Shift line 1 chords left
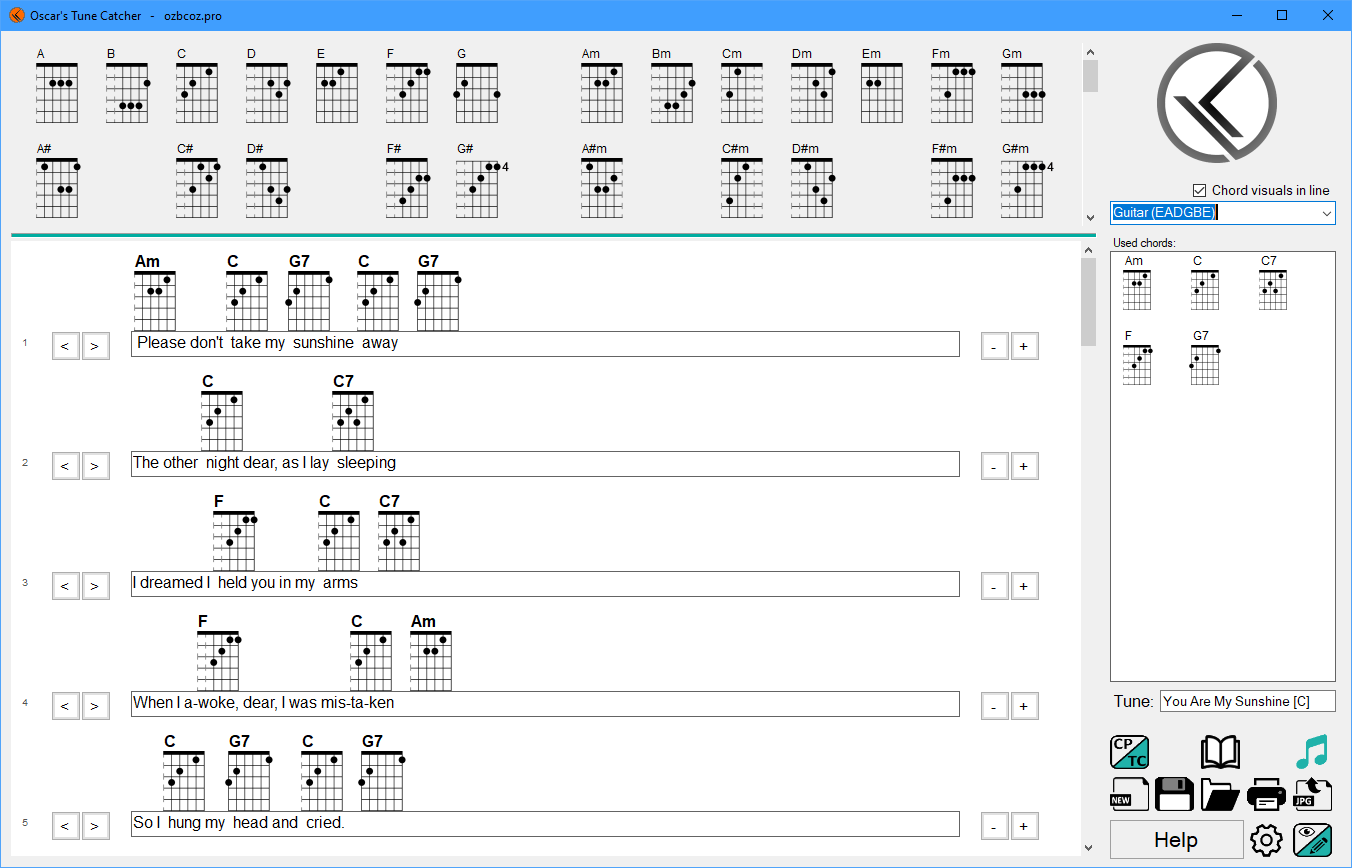The height and width of the screenshot is (868, 1352). pos(65,346)
